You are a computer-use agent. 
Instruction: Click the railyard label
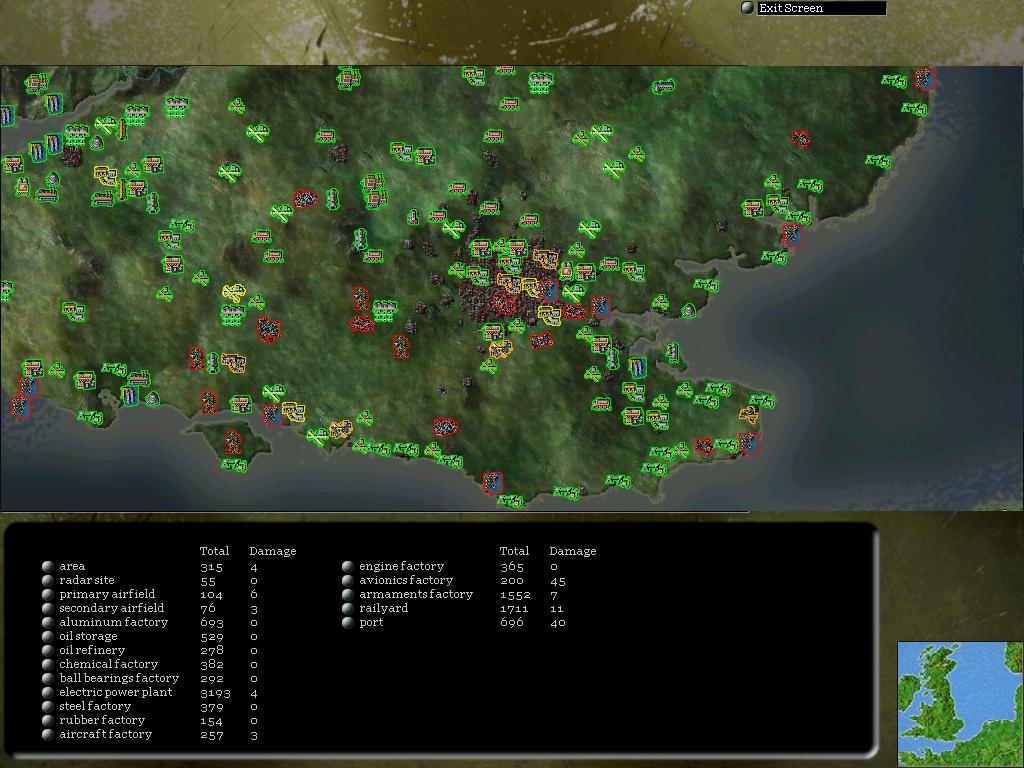coord(383,608)
